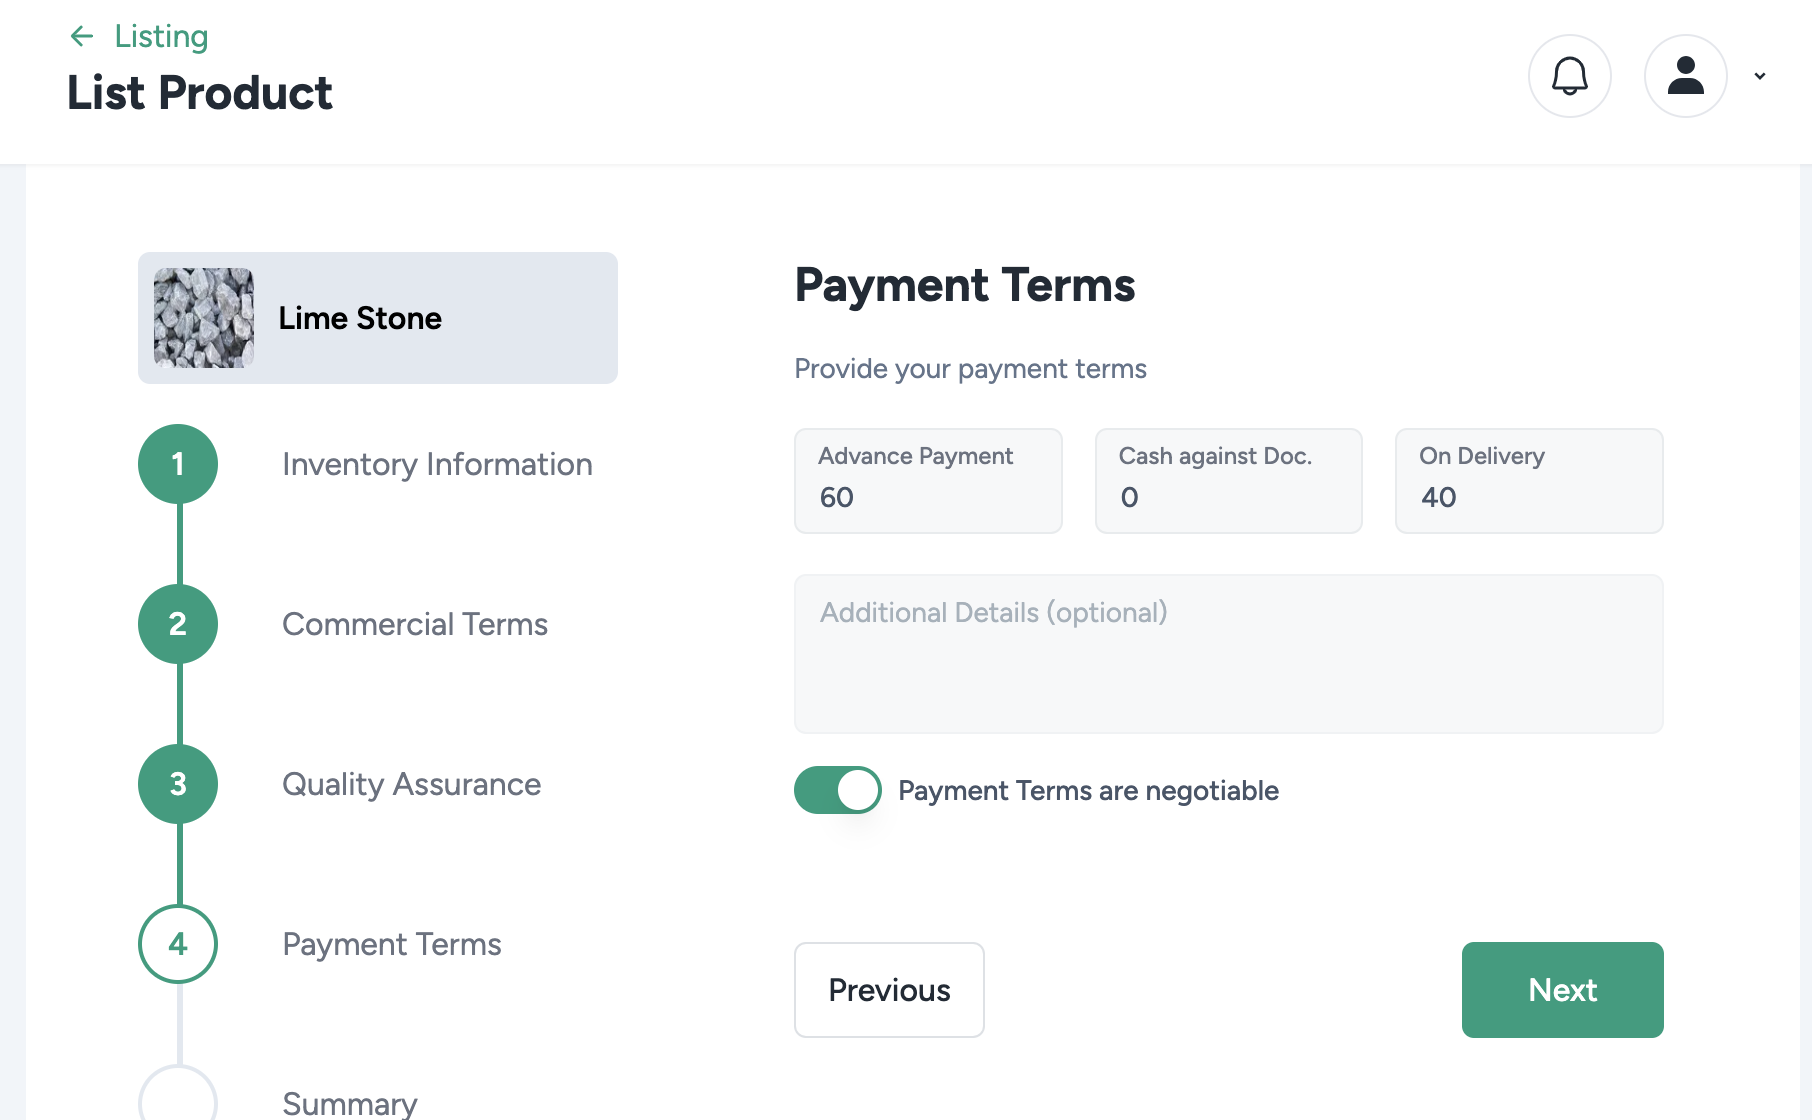Click the Additional Details text area

[1228, 654]
